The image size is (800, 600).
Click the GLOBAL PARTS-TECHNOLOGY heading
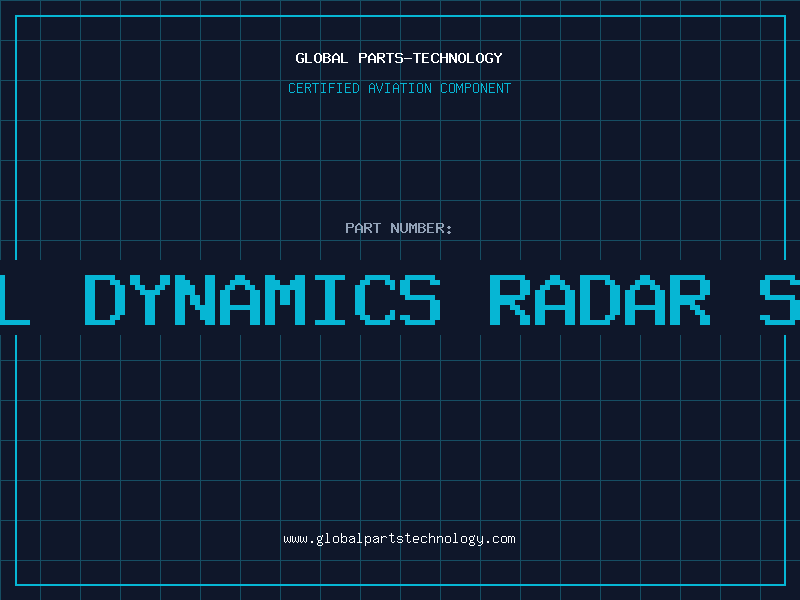[x=399, y=58]
